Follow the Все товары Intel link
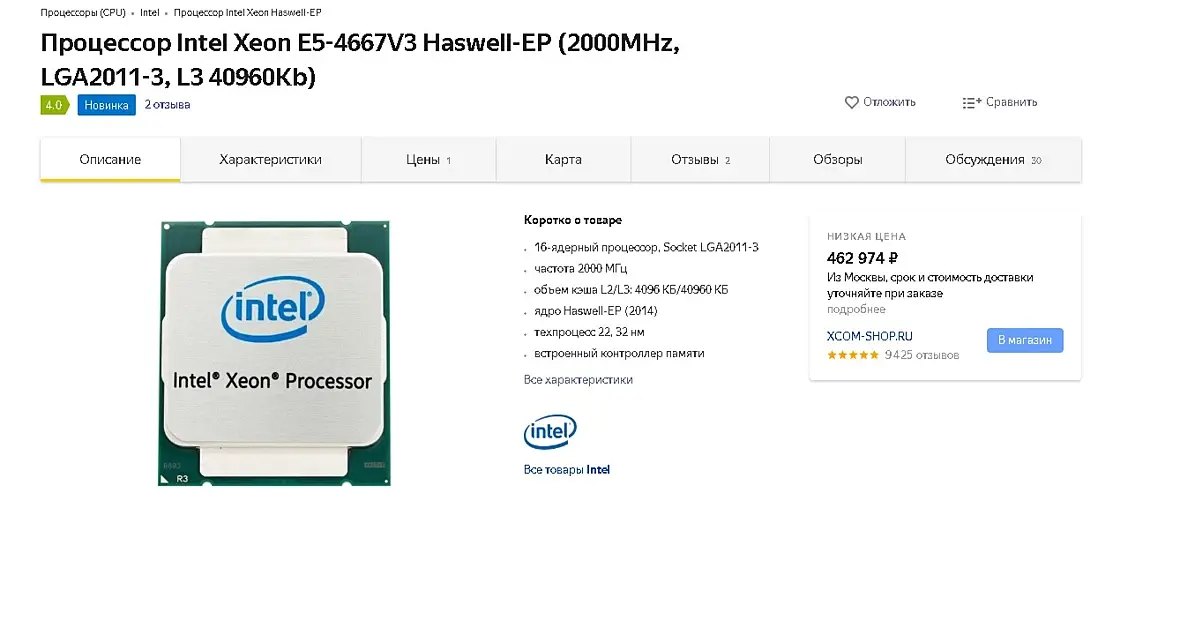 point(566,469)
